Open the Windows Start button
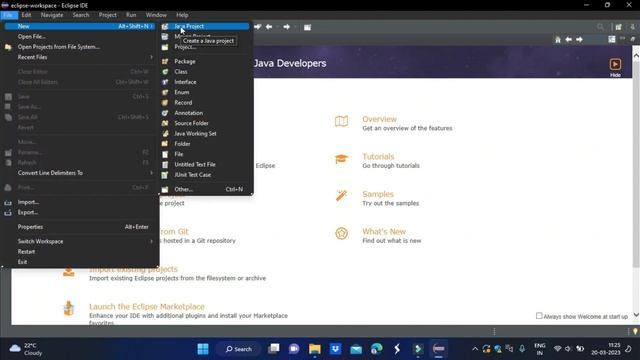The height and width of the screenshot is (360, 640). [203, 349]
